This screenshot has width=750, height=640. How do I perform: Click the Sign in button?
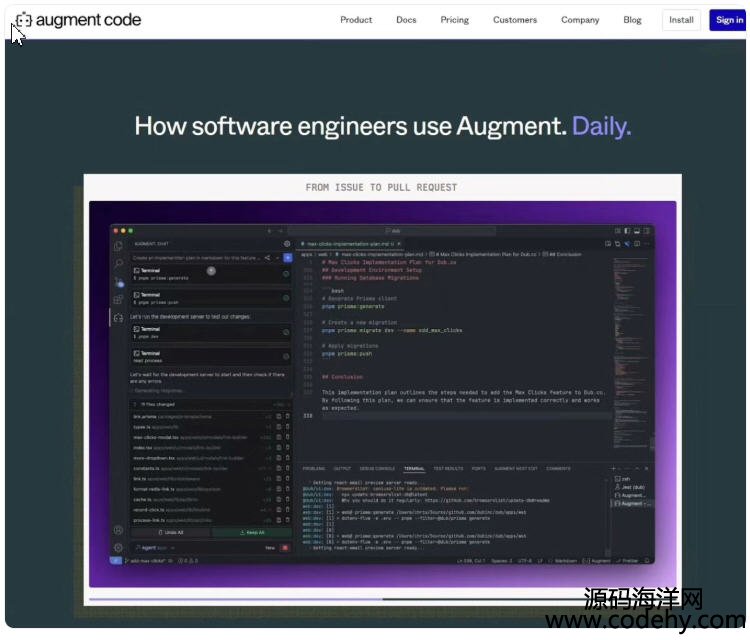click(728, 20)
